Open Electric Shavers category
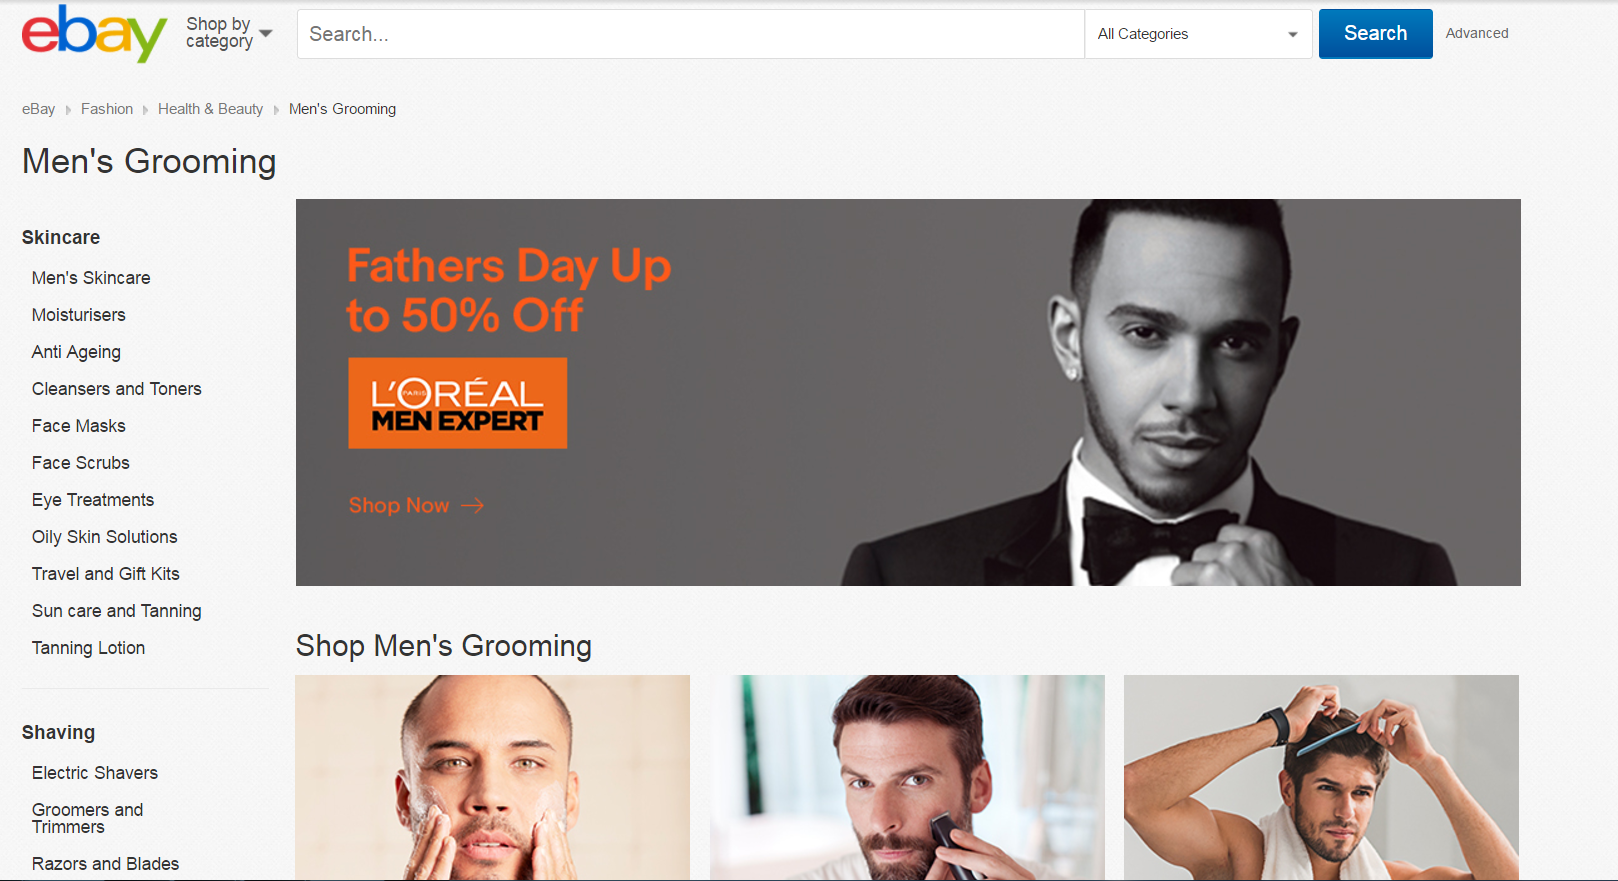Image resolution: width=1618 pixels, height=881 pixels. (x=95, y=773)
